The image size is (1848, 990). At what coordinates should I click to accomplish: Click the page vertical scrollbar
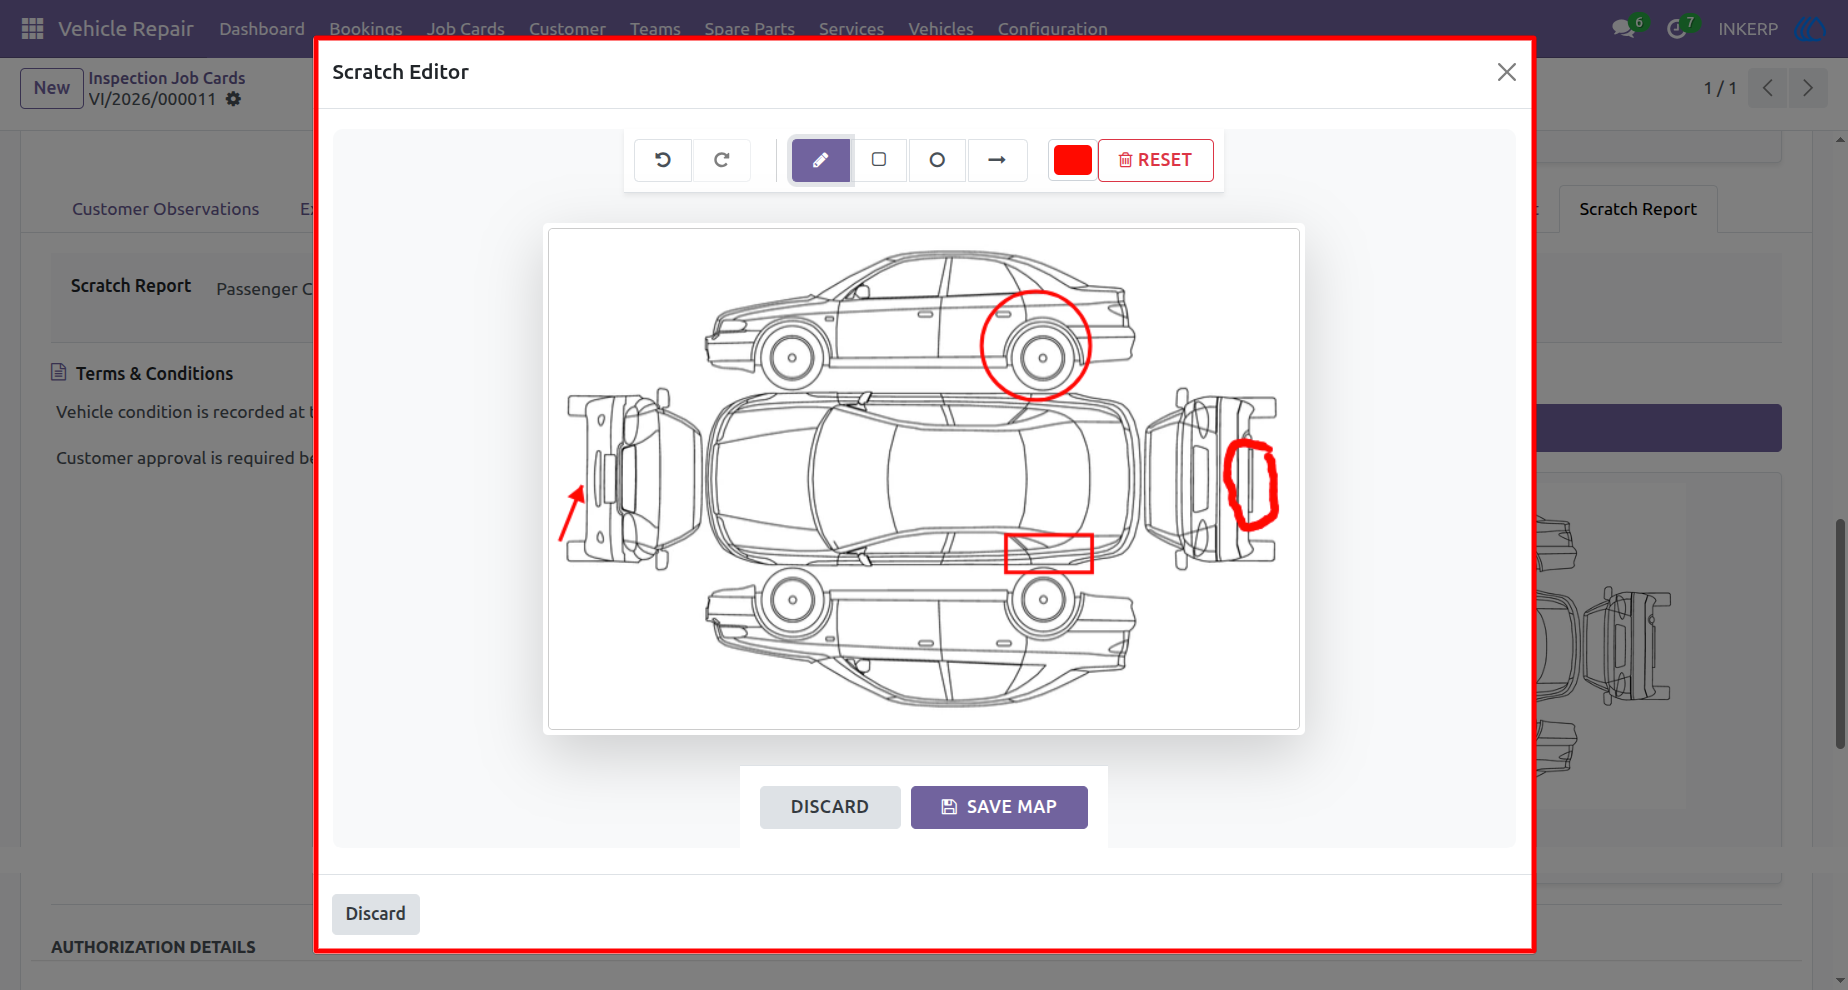[1840, 633]
